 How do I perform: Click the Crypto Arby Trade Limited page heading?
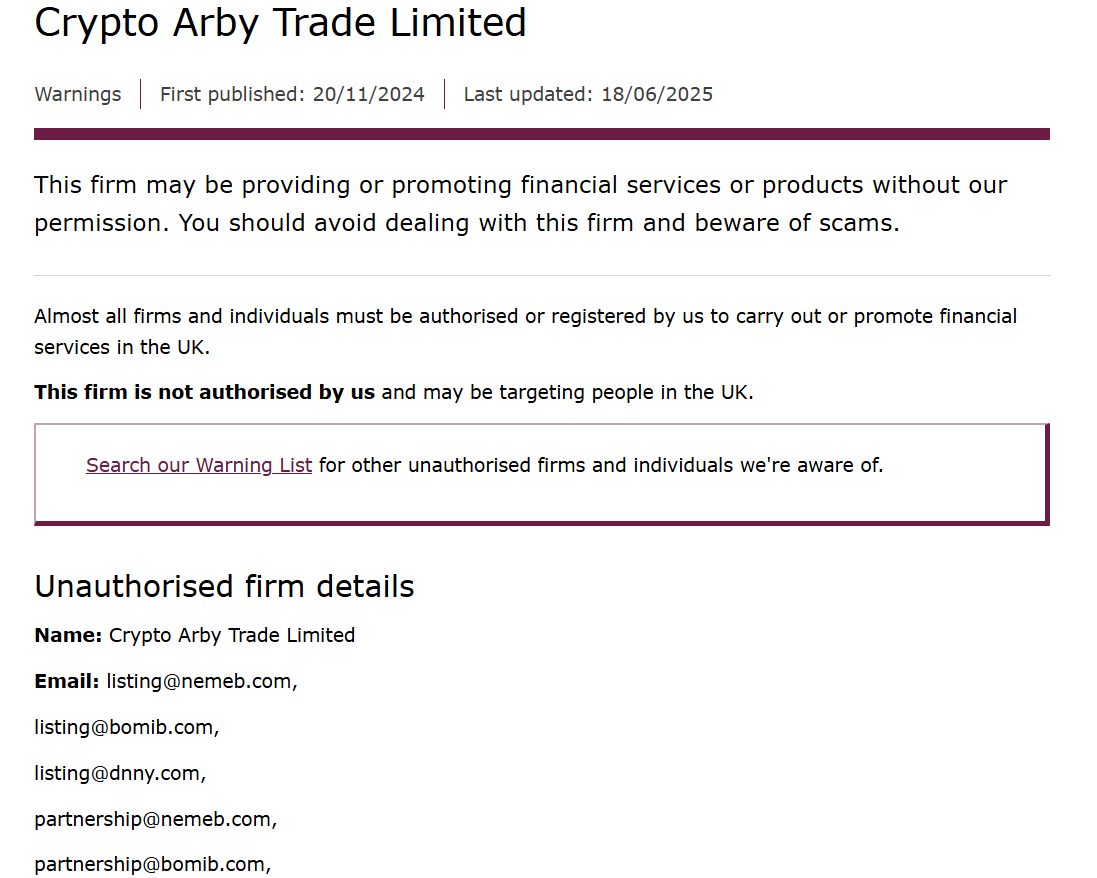[x=280, y=23]
